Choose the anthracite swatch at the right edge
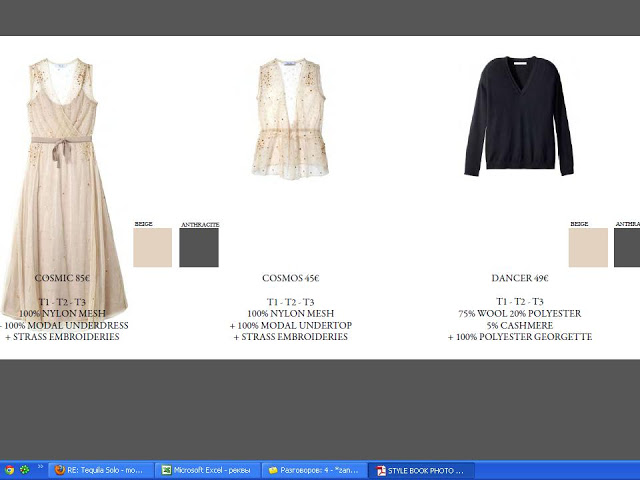The width and height of the screenshot is (640, 480). [627, 247]
